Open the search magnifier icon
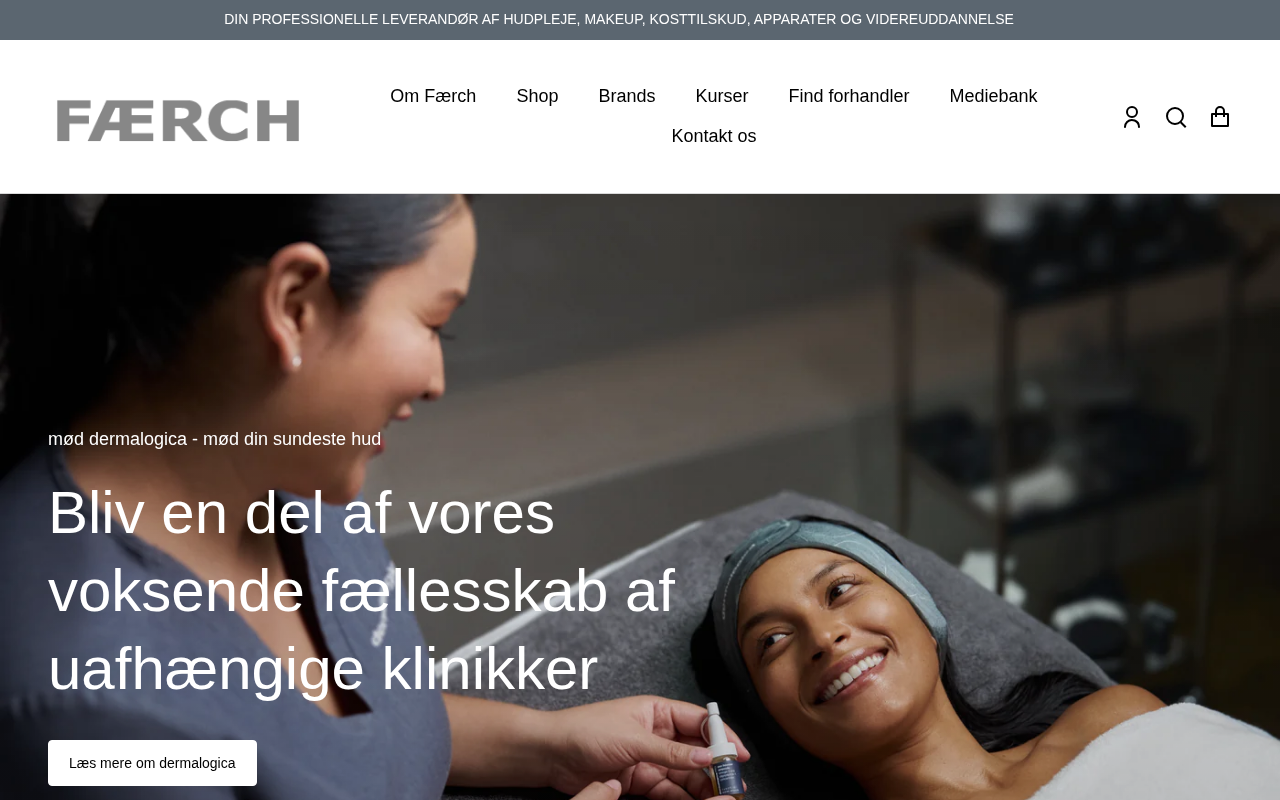Screen dimensions: 1280x800 1176,117
